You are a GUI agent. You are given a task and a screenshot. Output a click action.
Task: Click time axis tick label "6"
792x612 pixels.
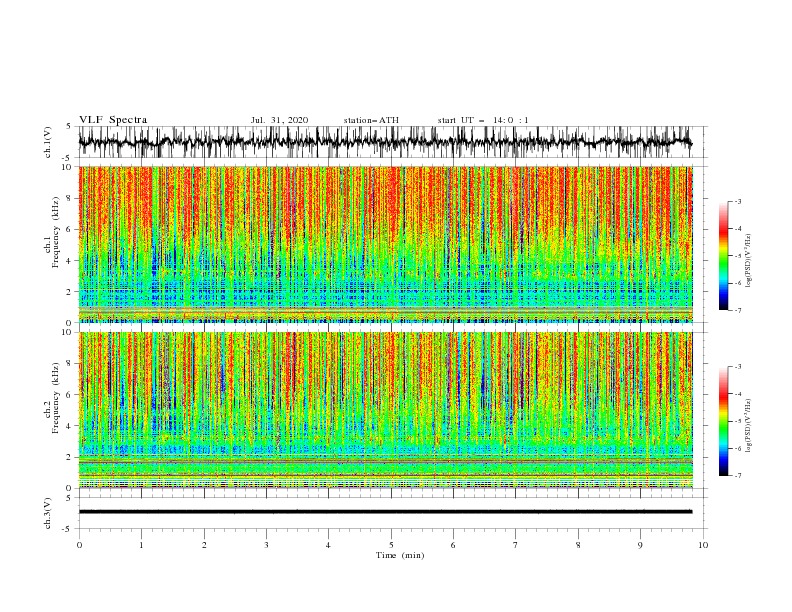coord(453,545)
